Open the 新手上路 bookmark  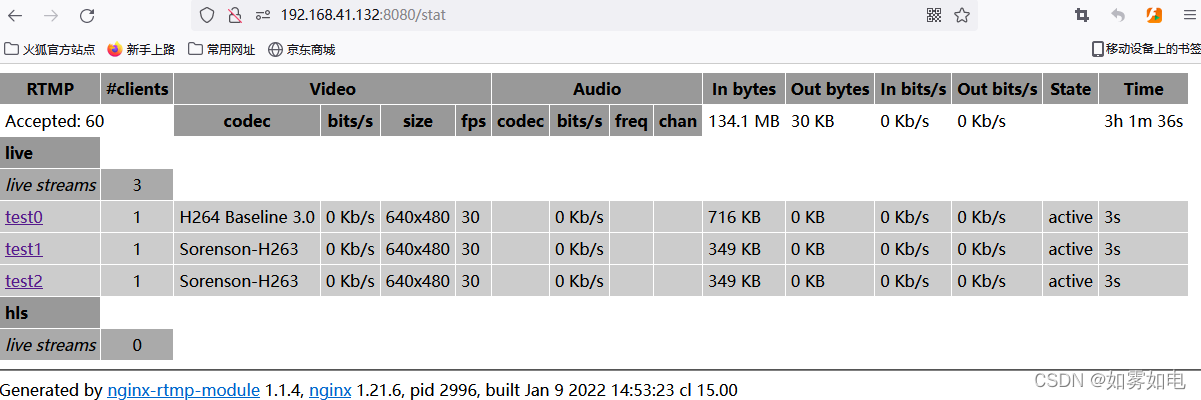click(x=141, y=49)
